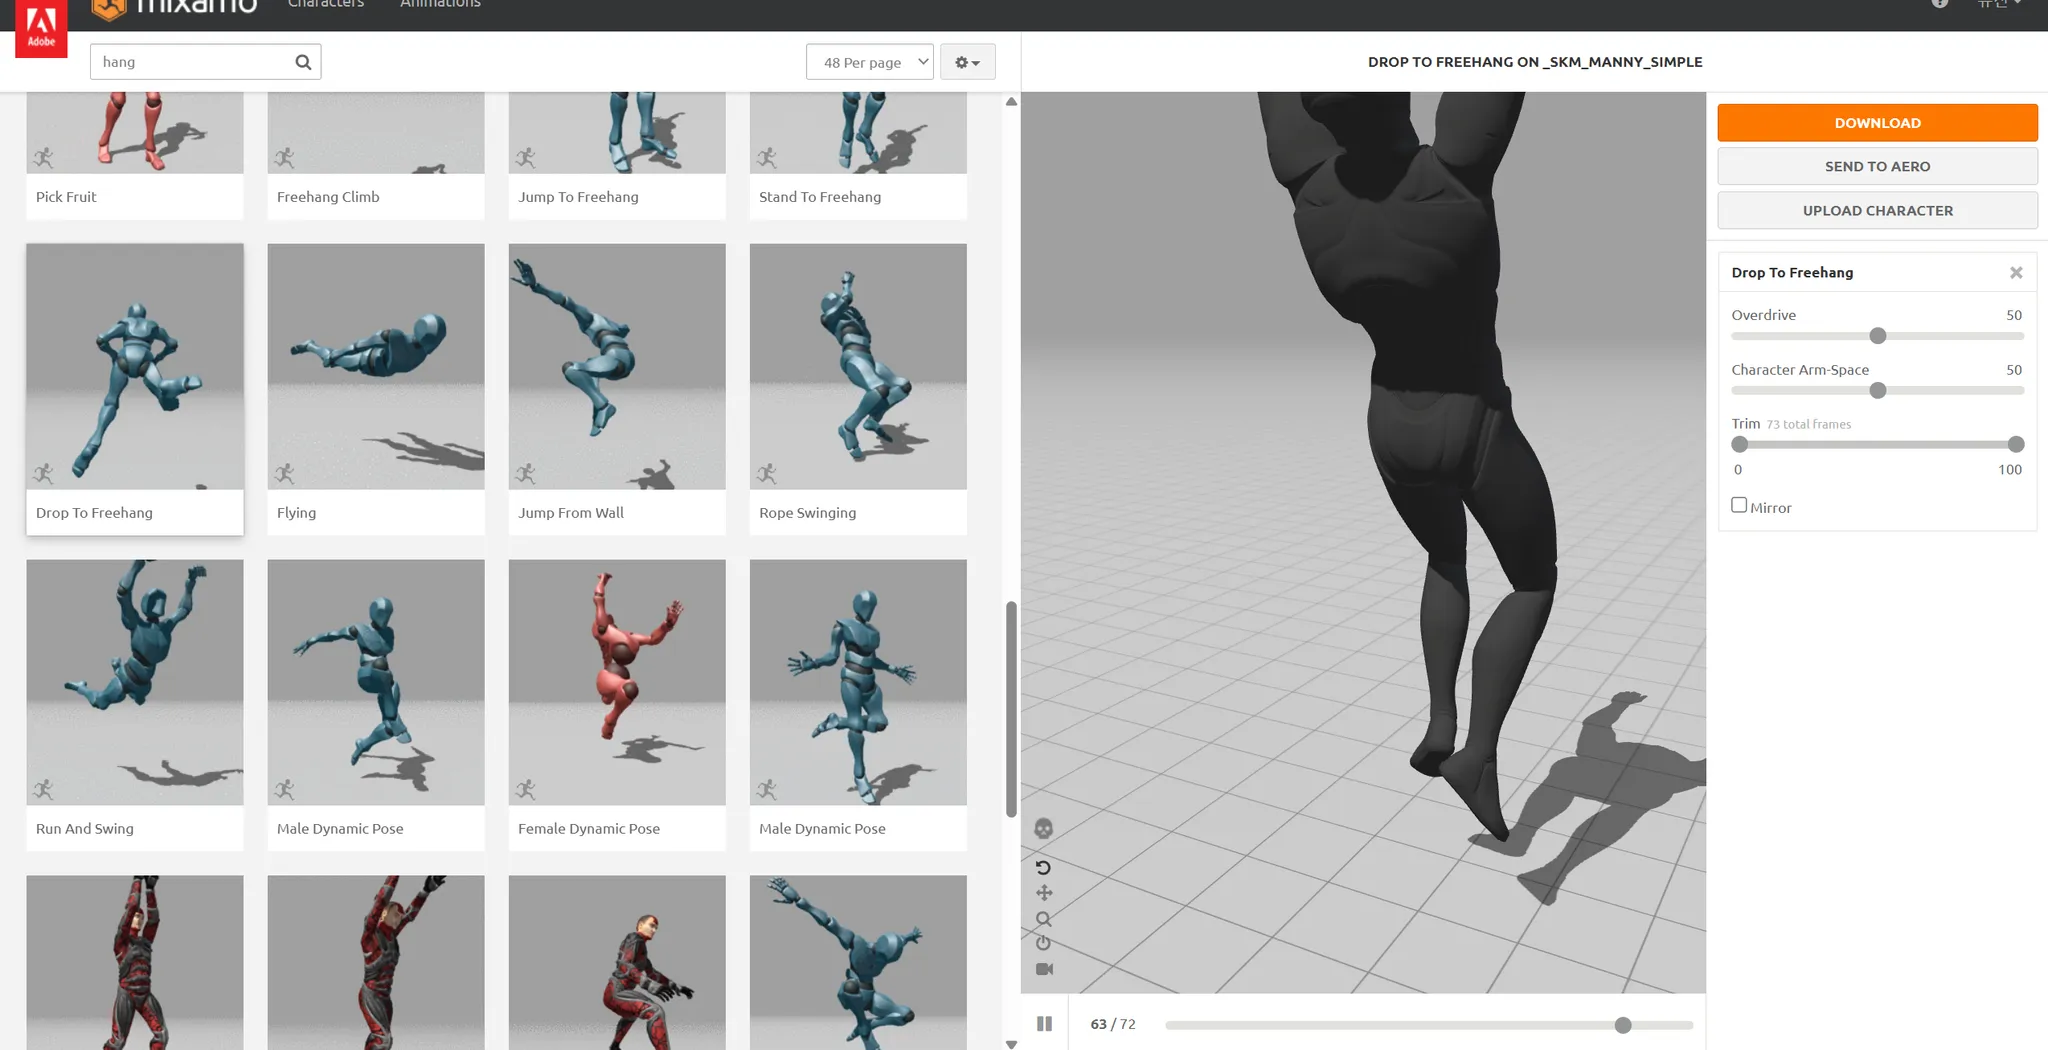2048x1050 pixels.
Task: Click the Adobe logo
Action: [x=41, y=27]
